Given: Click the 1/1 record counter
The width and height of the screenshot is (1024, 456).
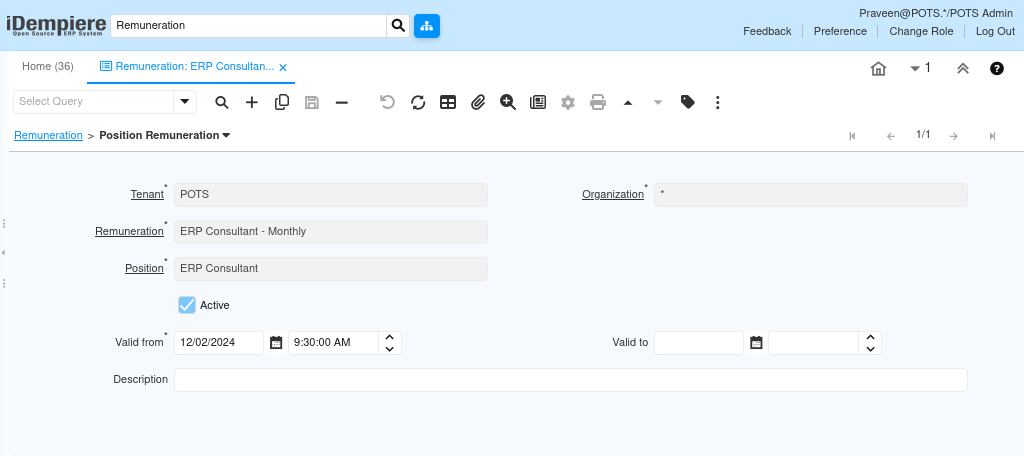Looking at the screenshot, I should point(923,135).
